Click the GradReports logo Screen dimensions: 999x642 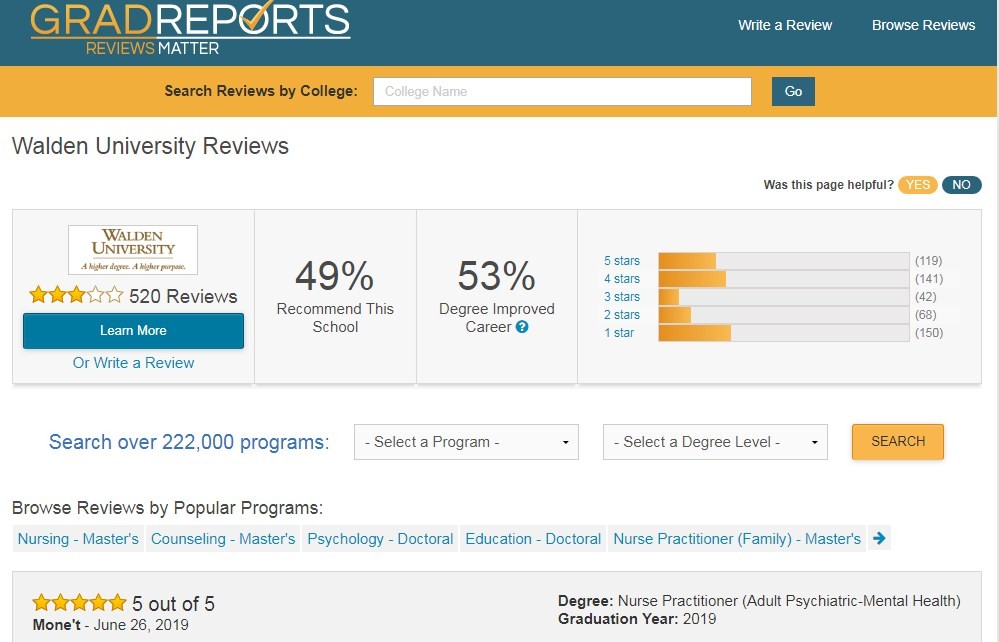tap(190, 28)
